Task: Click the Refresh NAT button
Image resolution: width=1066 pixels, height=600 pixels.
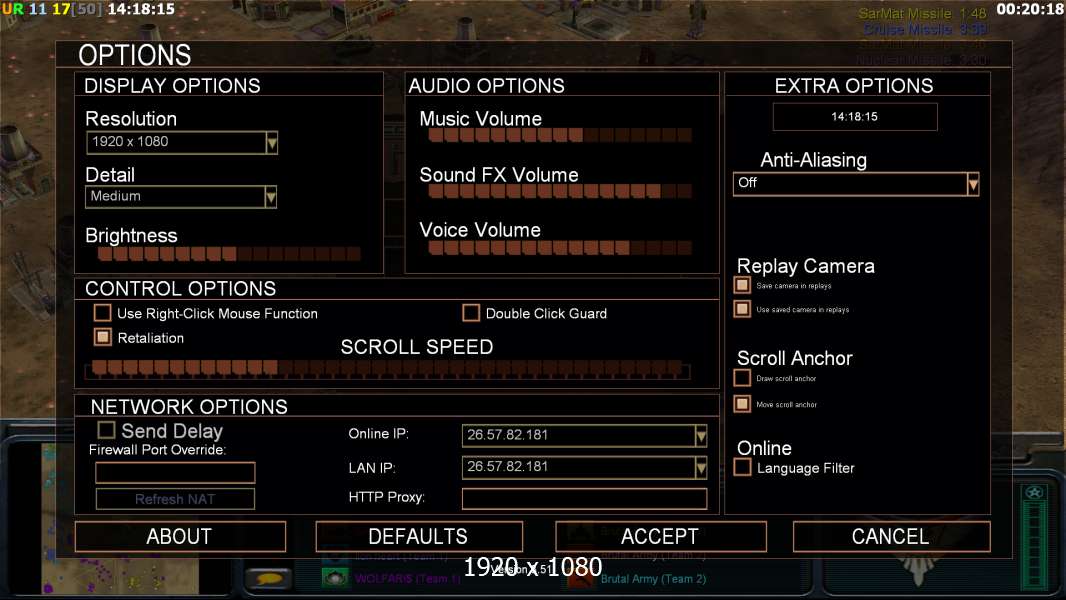Action: pos(175,499)
